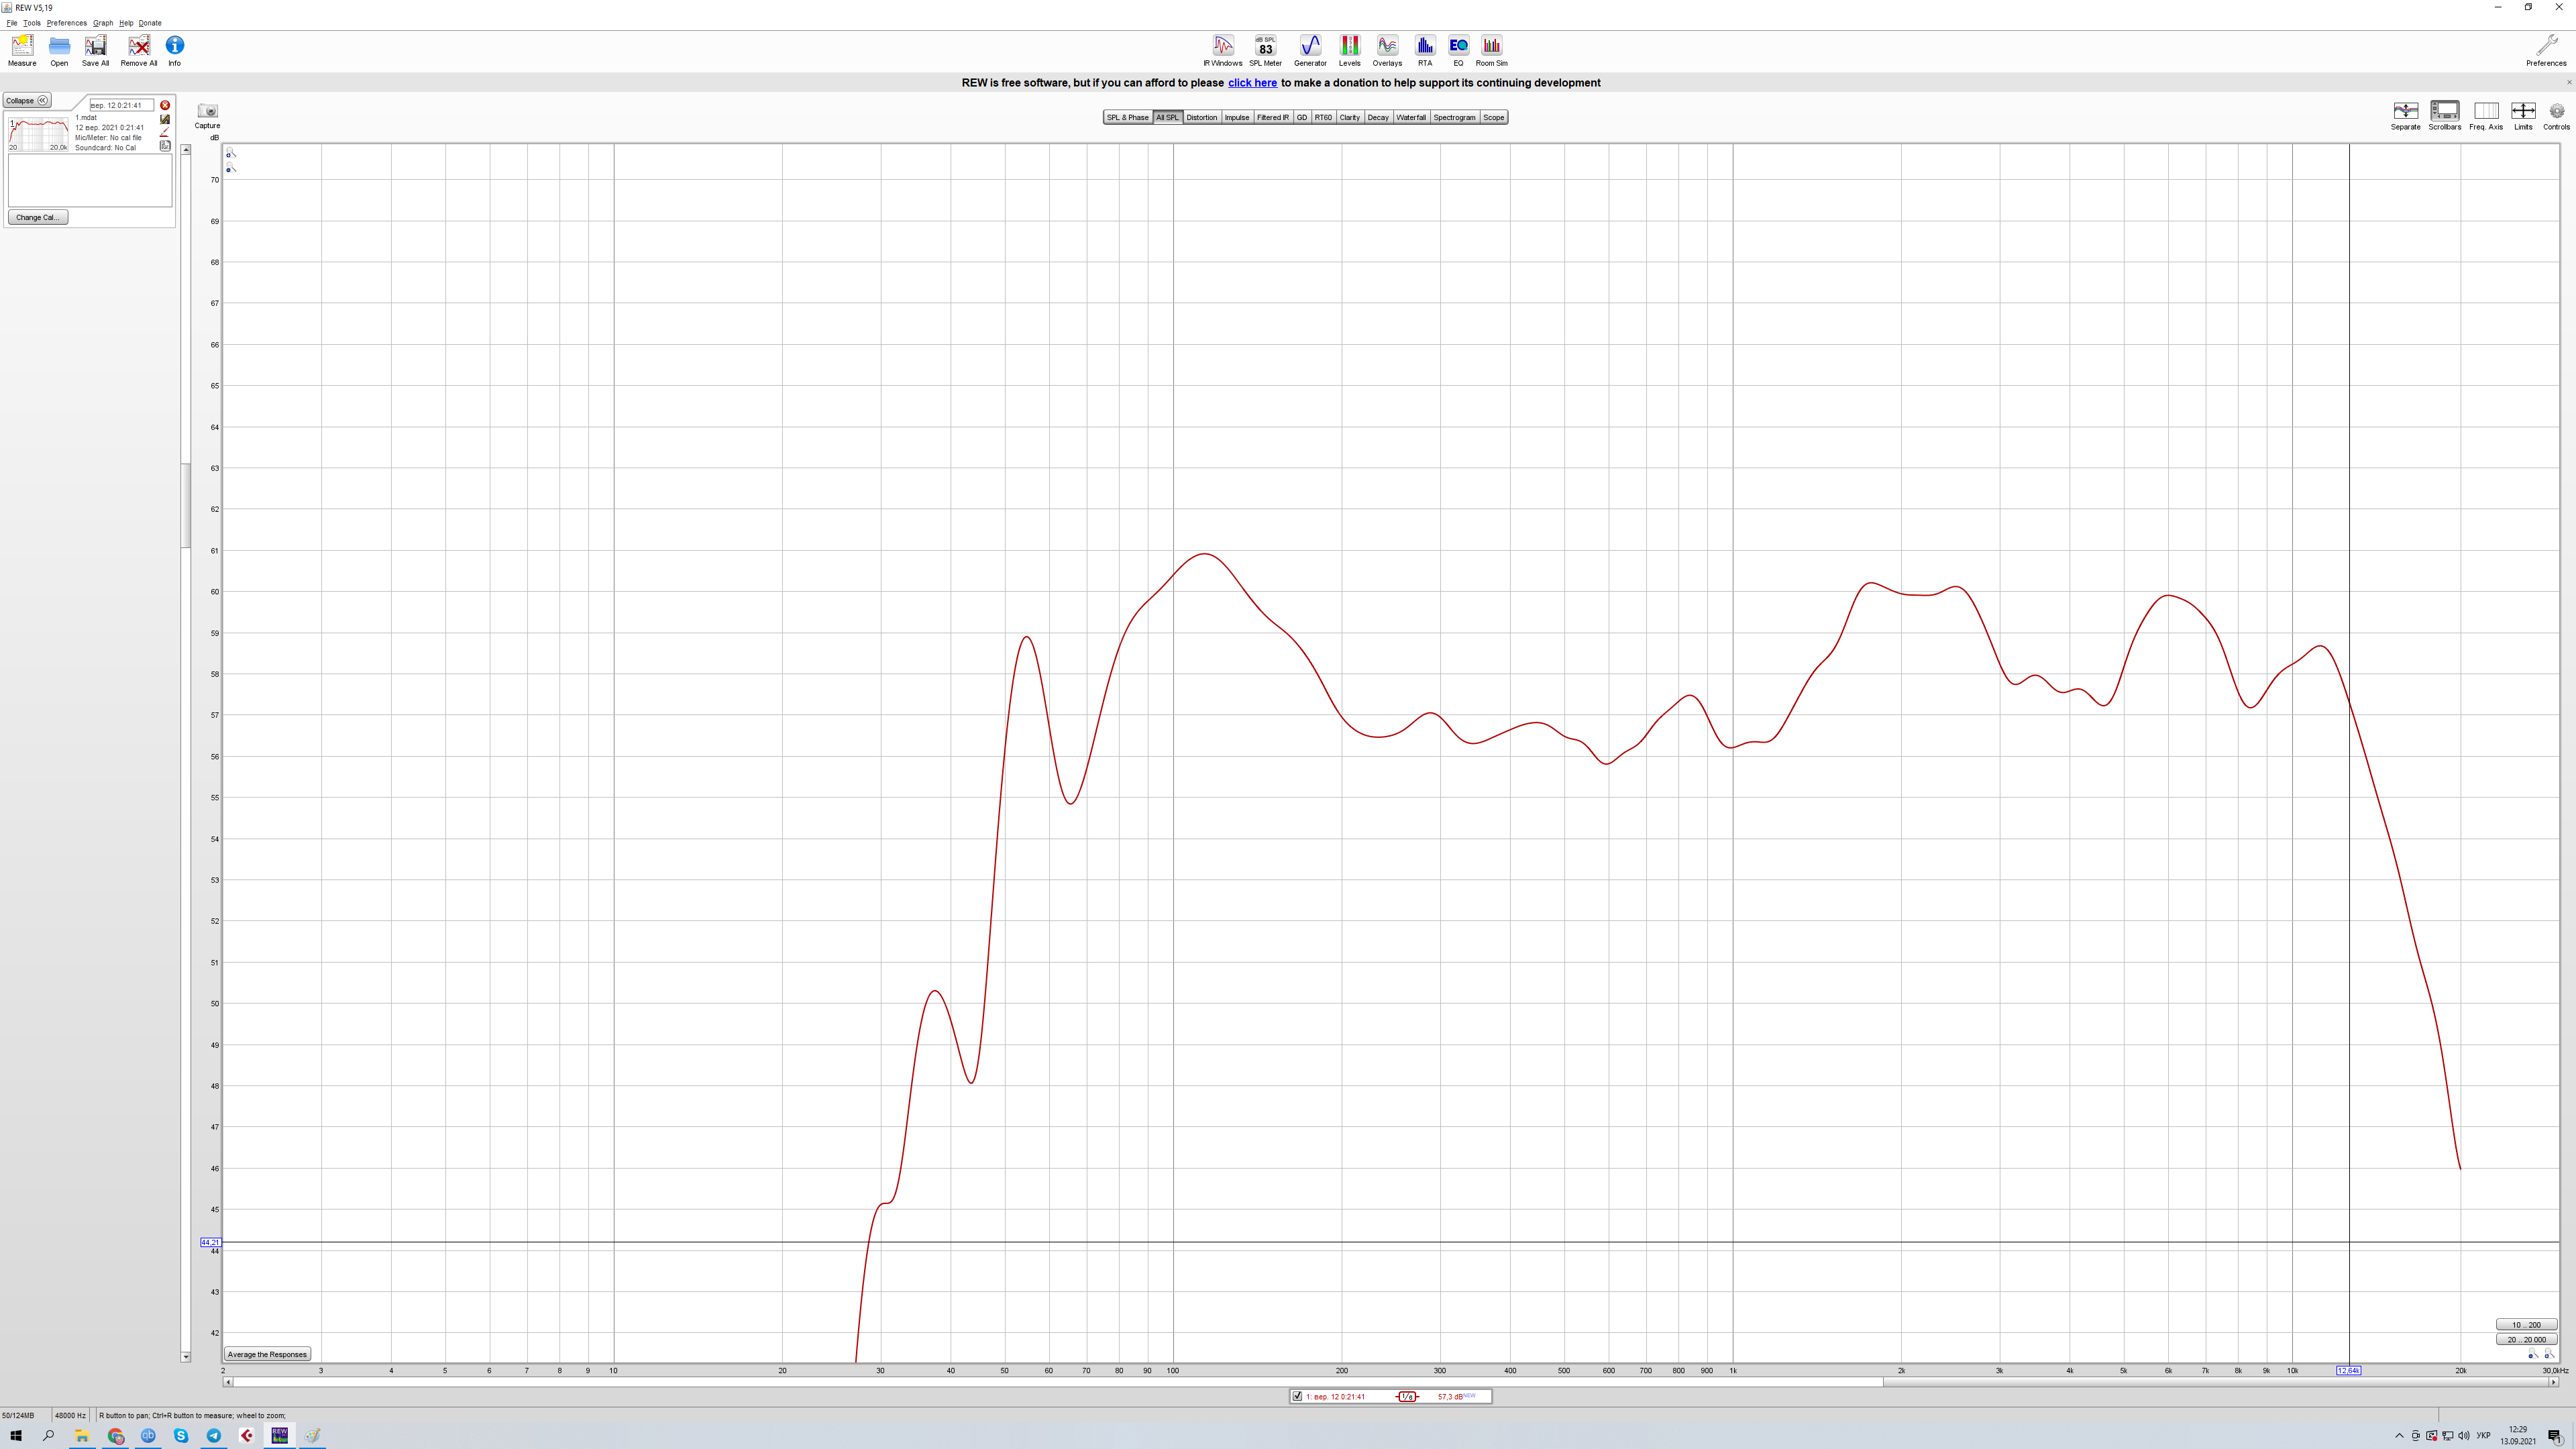Select measurement 1 thumbnail graph
The image size is (2576, 1449).
[x=39, y=134]
